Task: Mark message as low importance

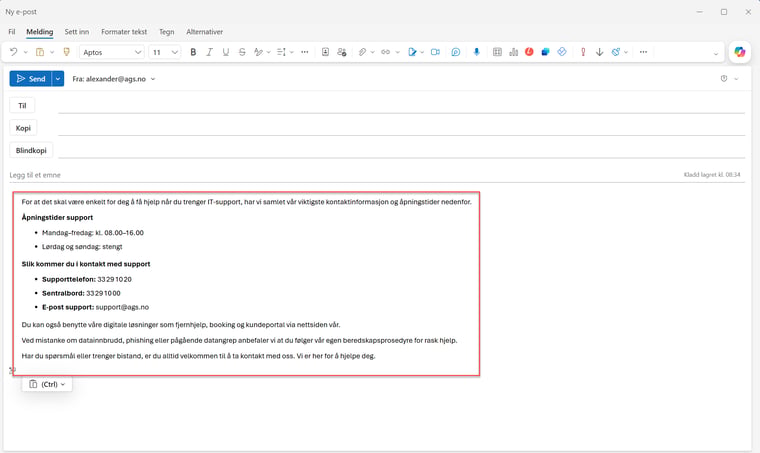Action: click(x=600, y=52)
